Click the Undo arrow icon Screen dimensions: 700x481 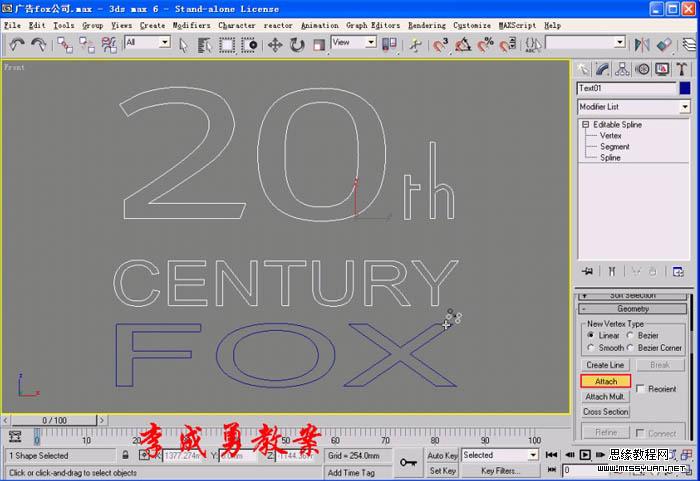click(x=17, y=45)
